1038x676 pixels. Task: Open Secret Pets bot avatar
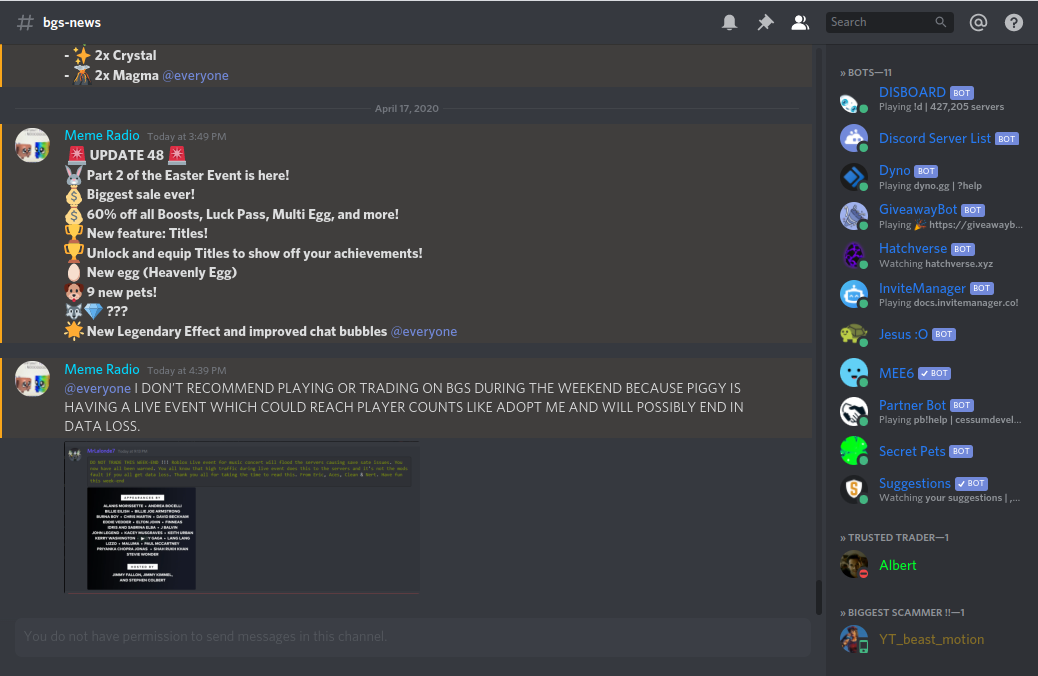tap(853, 451)
